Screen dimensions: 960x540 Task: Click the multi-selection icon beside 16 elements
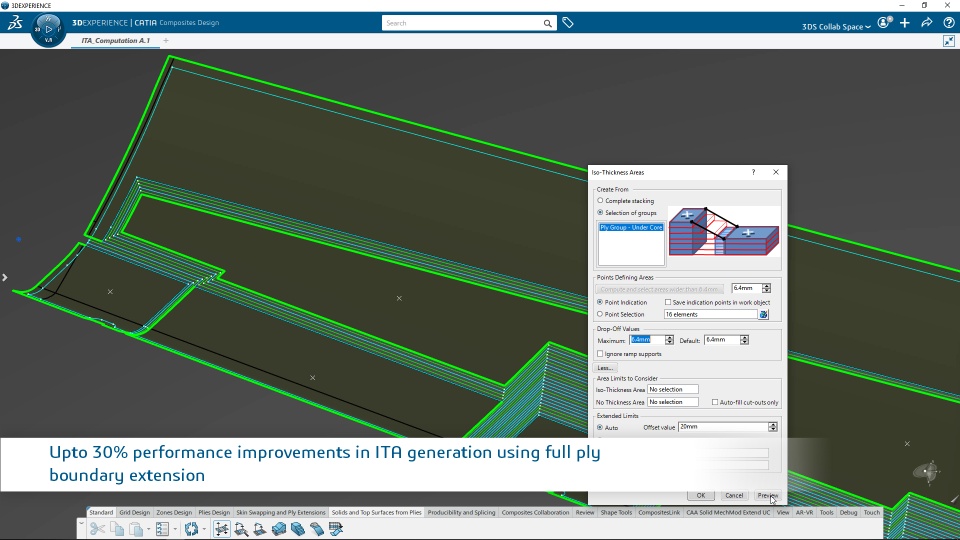(763, 314)
